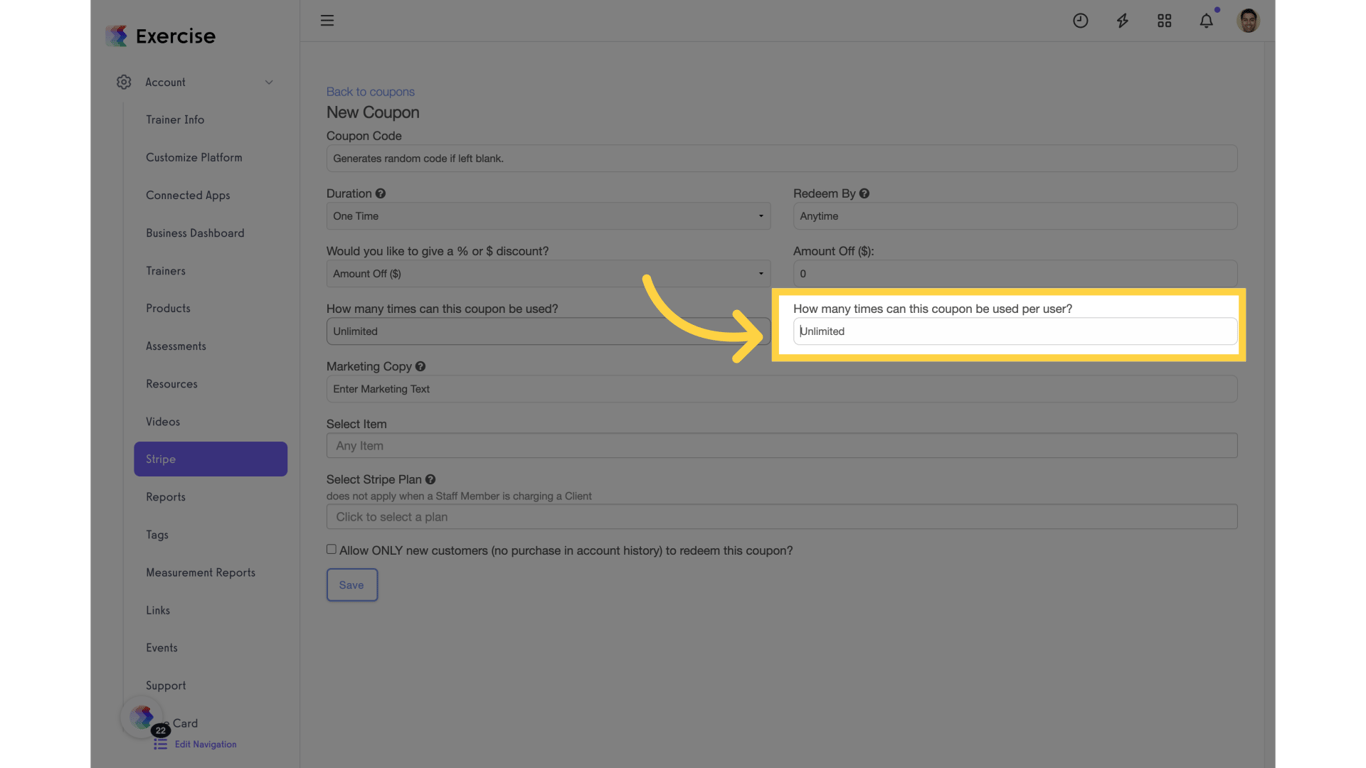
Task: Click the Edit Navigation link
Action: coord(206,744)
